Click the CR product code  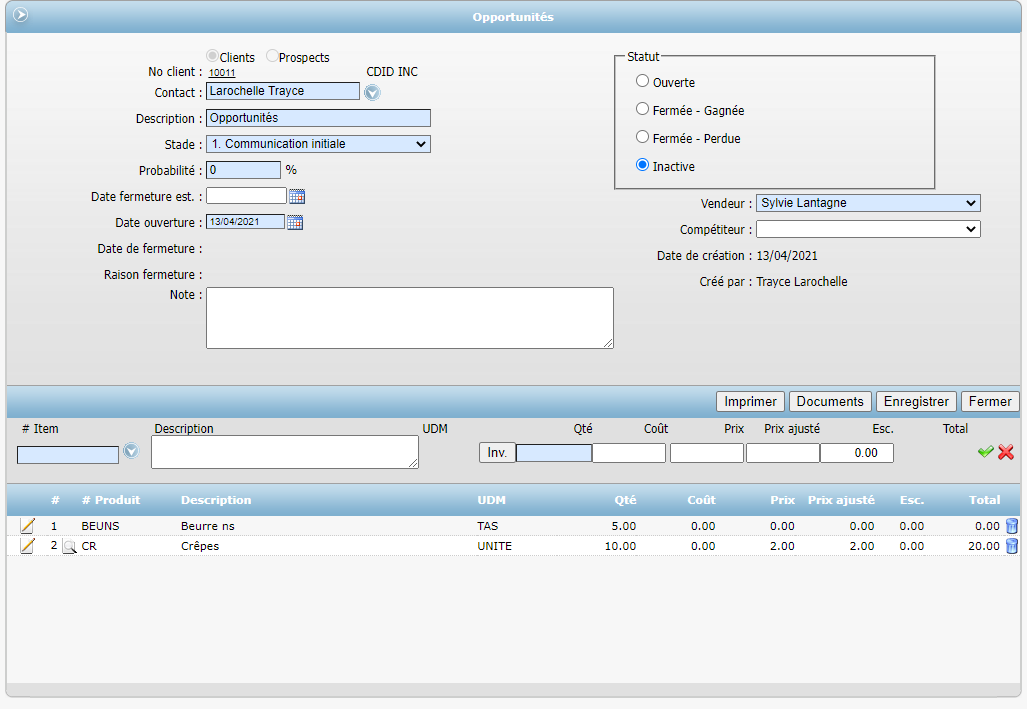(x=89, y=546)
